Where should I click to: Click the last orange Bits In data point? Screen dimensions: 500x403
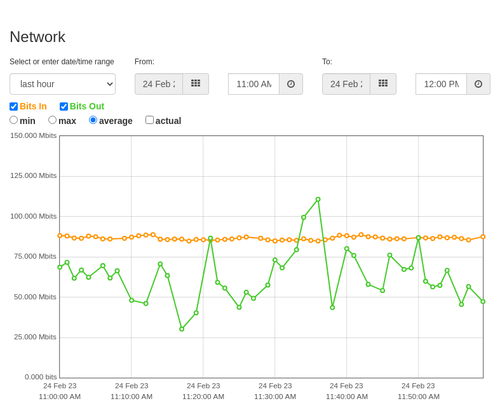point(483,237)
